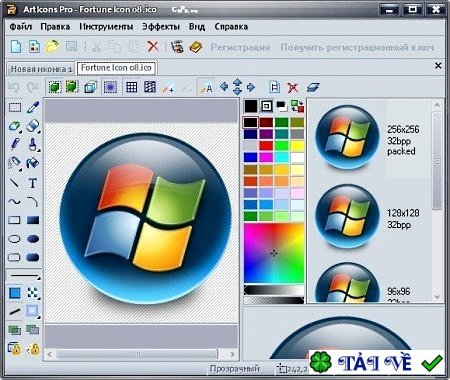This screenshot has height=380, width=450.
Task: Toggle the dithered pattern fill mode
Action: coord(33,293)
